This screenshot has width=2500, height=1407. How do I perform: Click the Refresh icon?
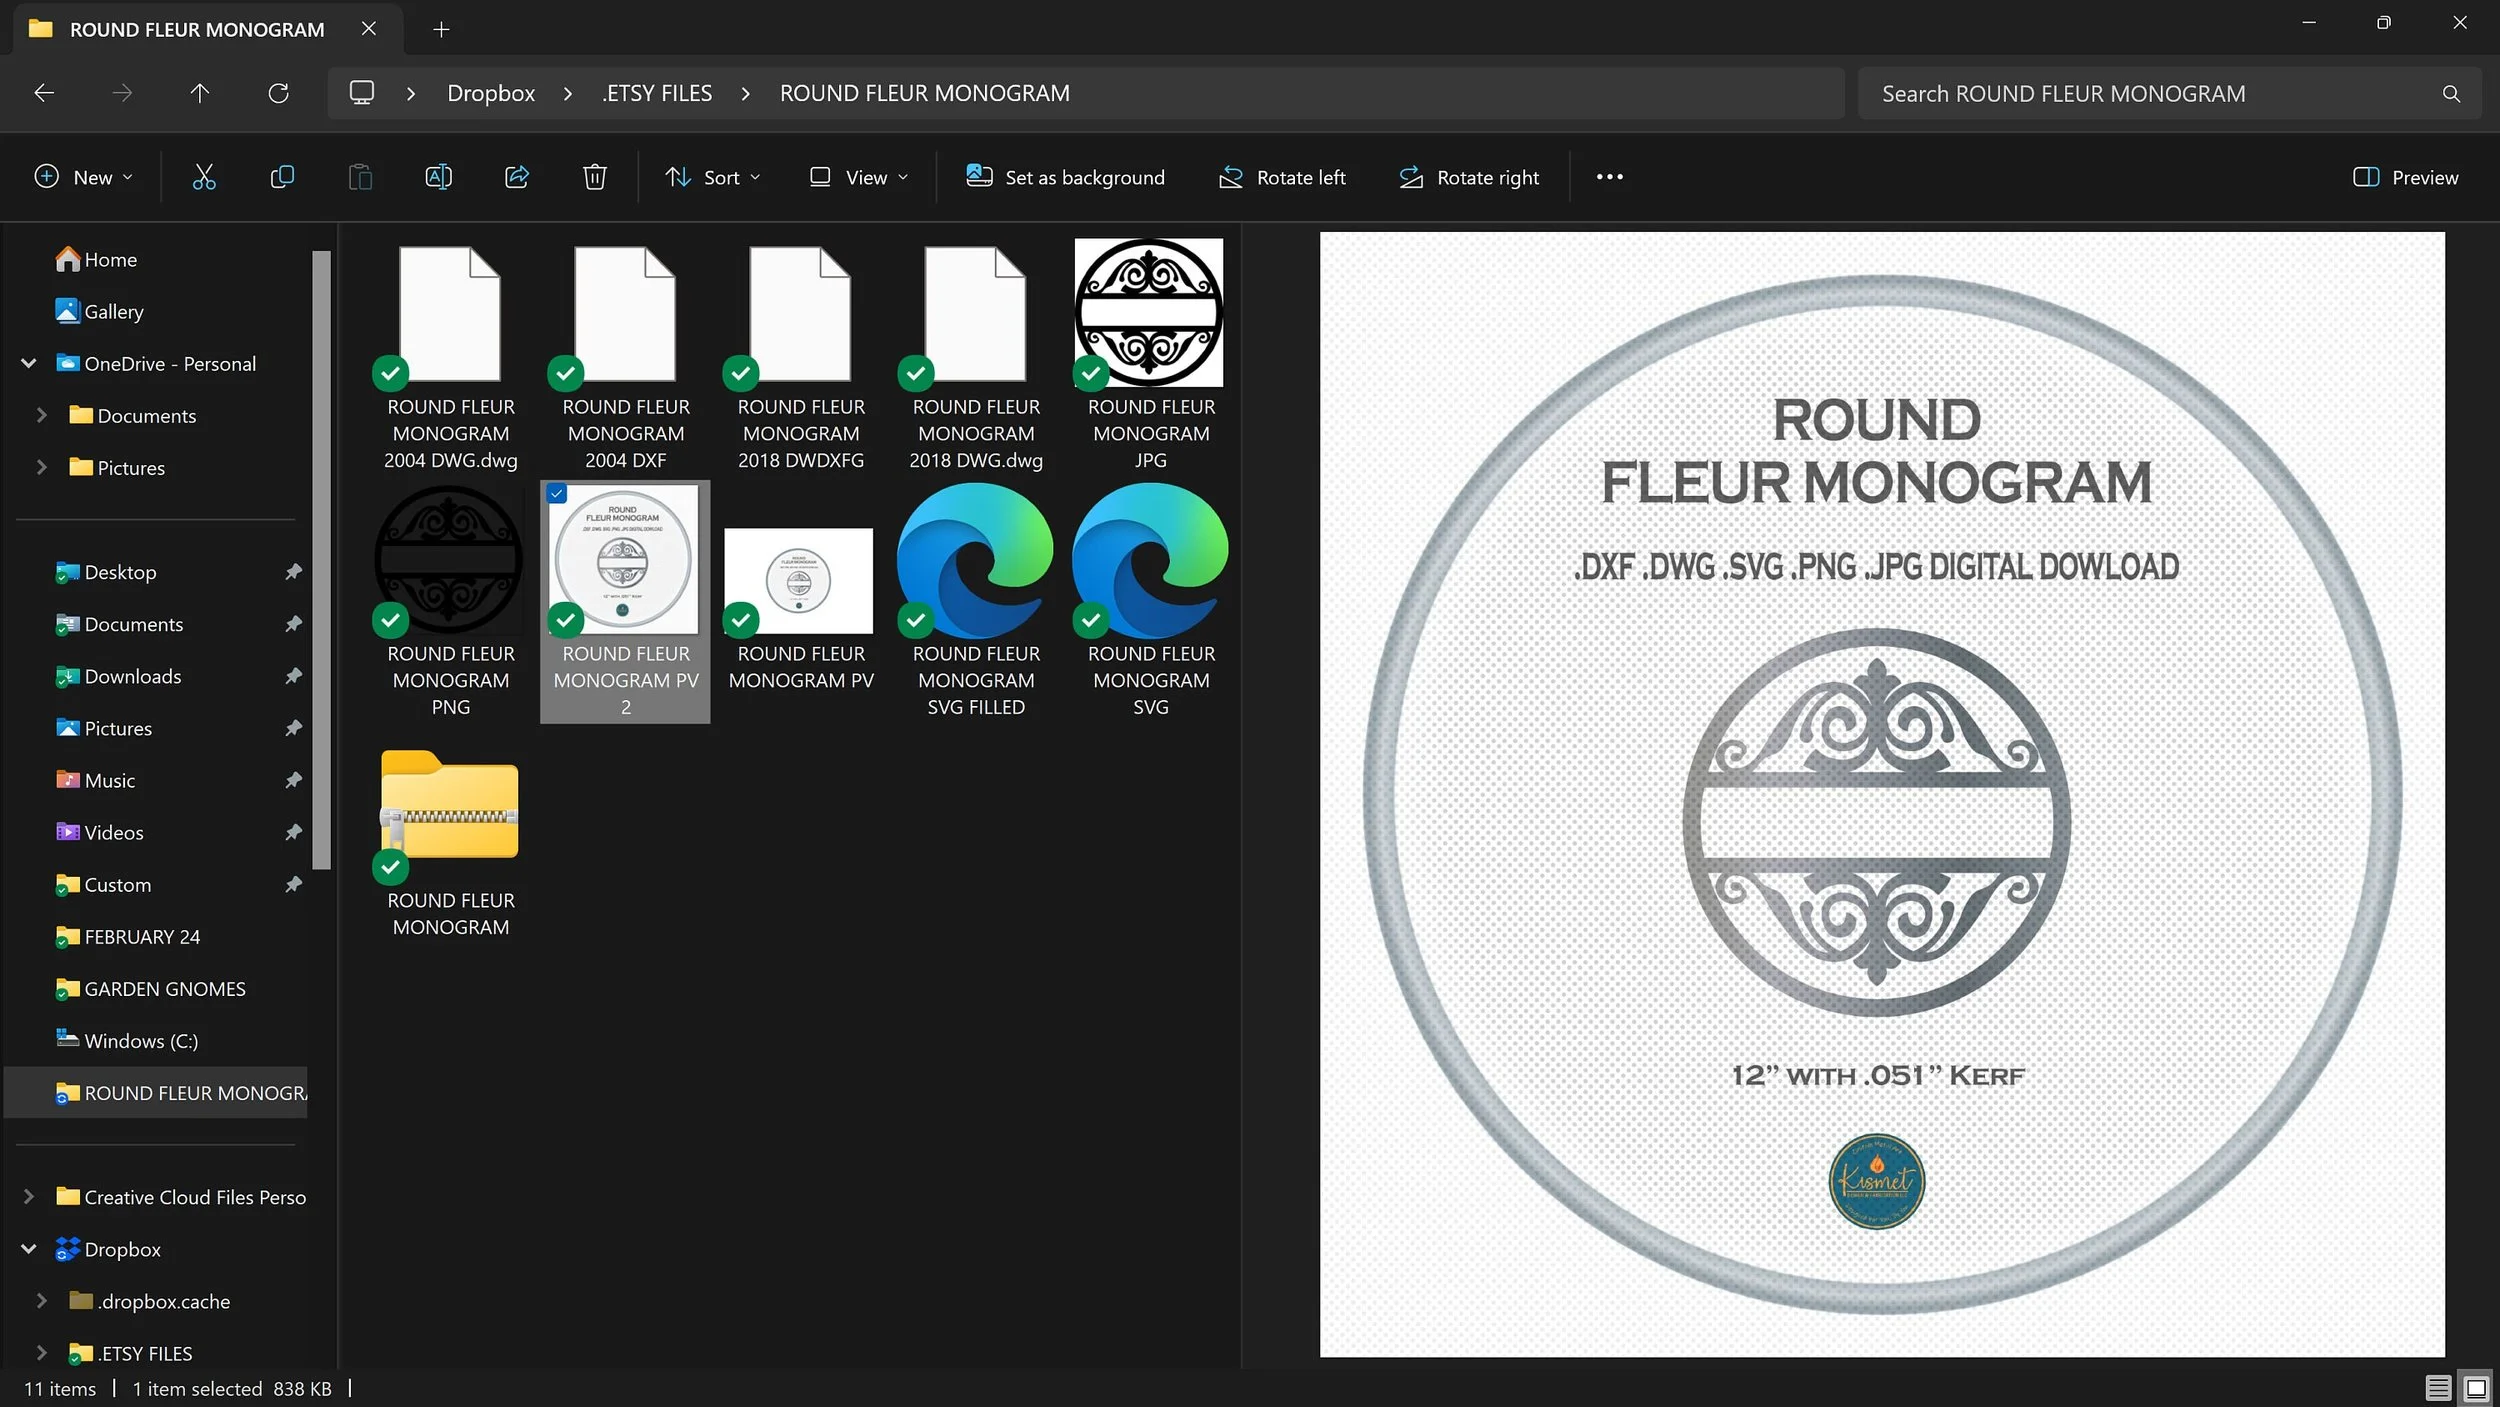coord(278,93)
